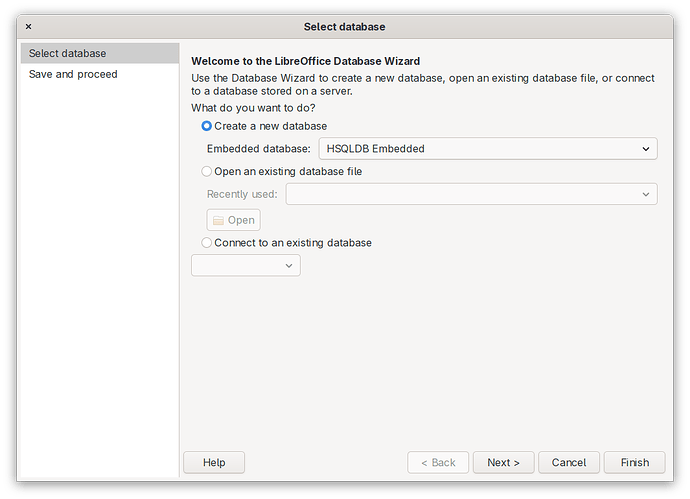Click the Finish button
The height and width of the screenshot is (499, 690).
tap(635, 462)
